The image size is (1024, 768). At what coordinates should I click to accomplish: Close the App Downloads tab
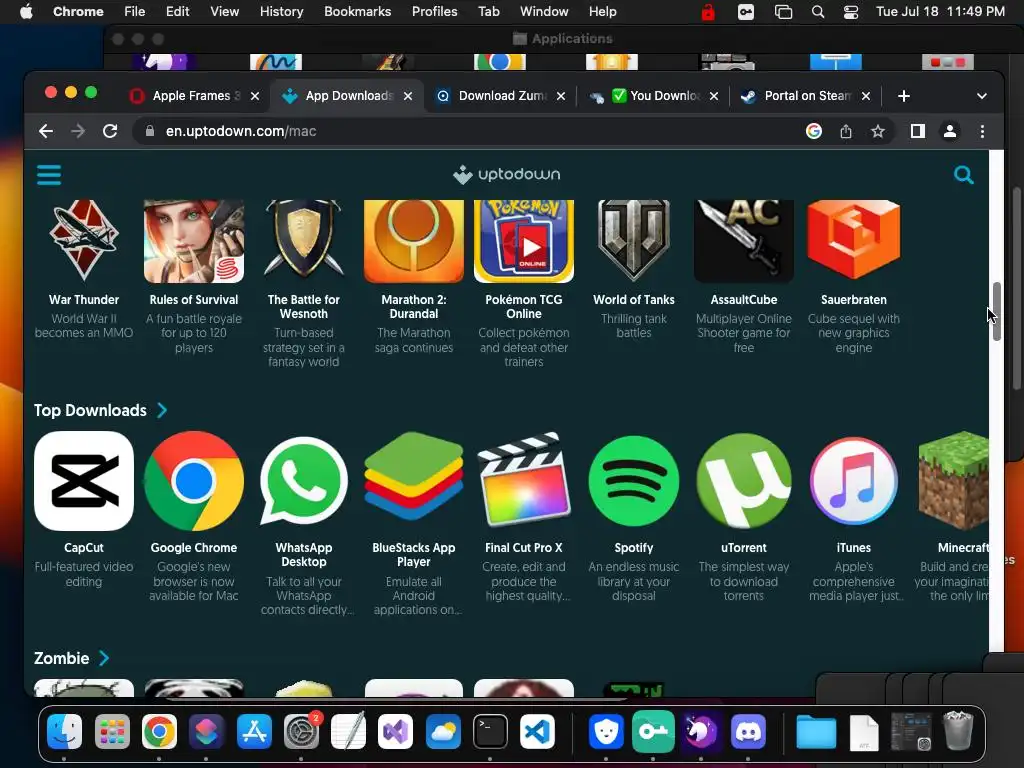click(408, 96)
